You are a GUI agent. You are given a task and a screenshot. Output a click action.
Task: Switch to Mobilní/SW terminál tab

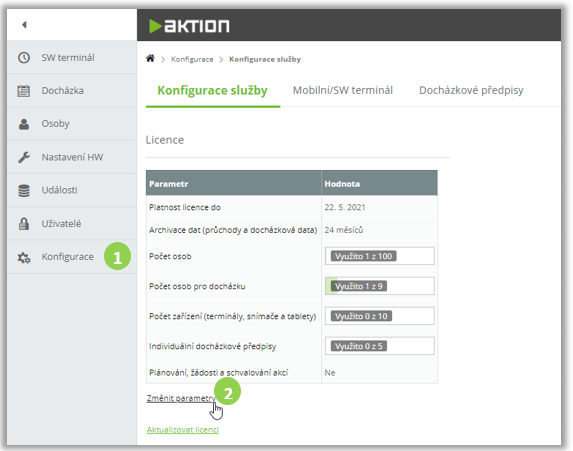(343, 90)
